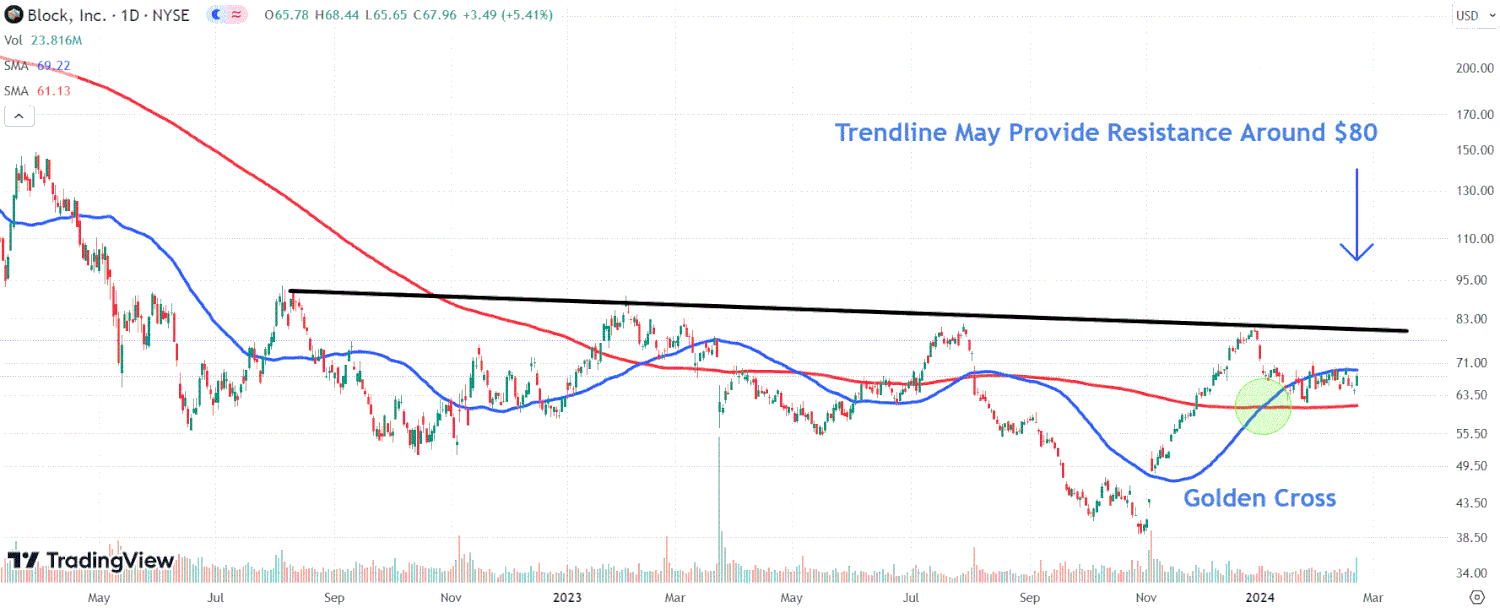Image resolution: width=1500 pixels, height=608 pixels.
Task: Click the 'Trendline May Provide Resistance' text annotation
Action: (x=1106, y=133)
